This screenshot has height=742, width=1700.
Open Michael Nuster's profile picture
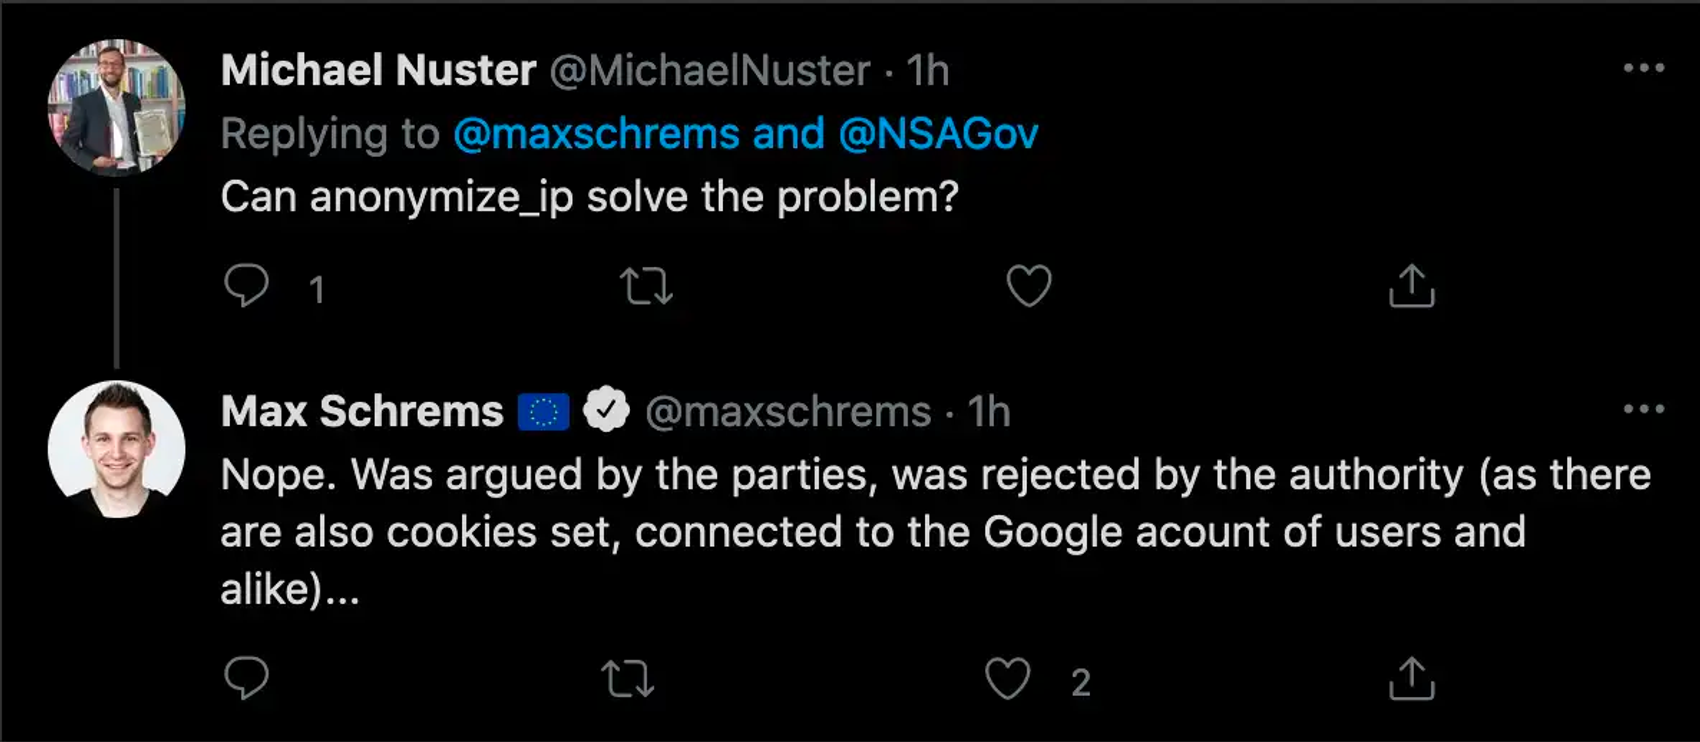[x=116, y=107]
